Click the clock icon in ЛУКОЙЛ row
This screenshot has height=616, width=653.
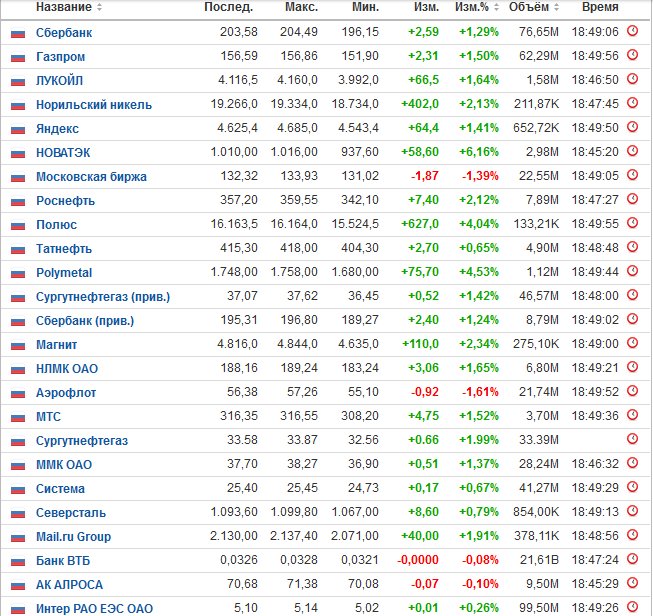(632, 79)
